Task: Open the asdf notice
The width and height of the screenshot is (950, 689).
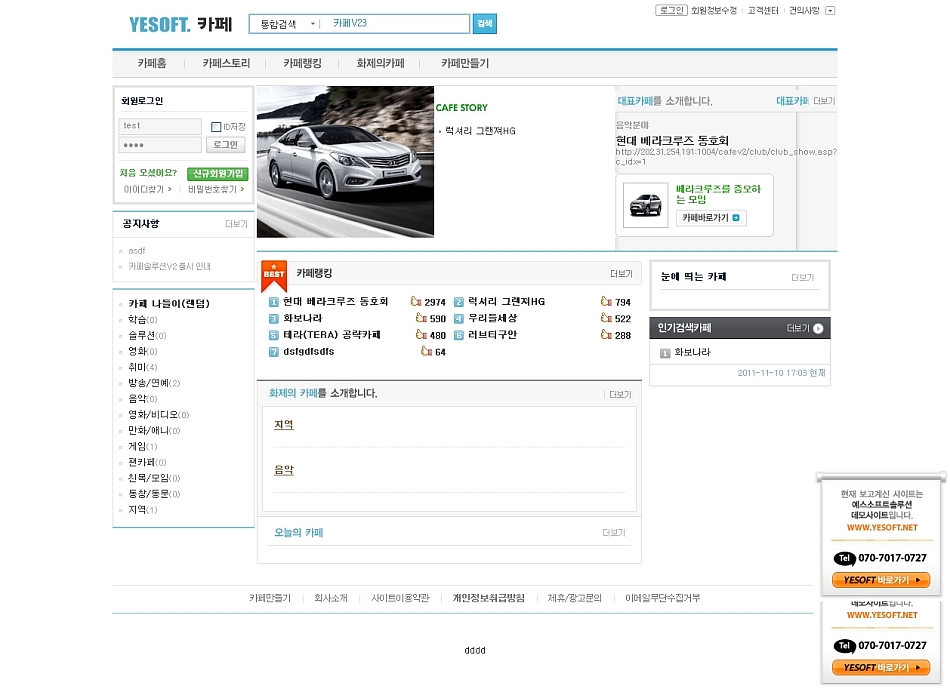Action: pyautogui.click(x=136, y=250)
